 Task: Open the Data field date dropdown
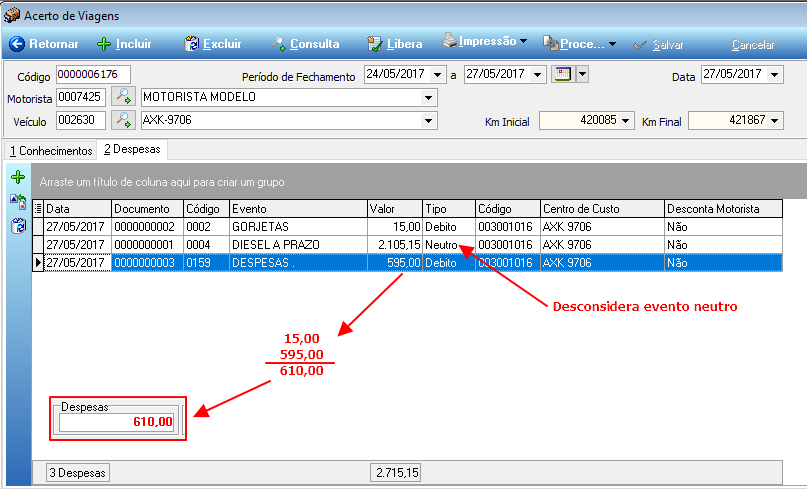[x=775, y=75]
